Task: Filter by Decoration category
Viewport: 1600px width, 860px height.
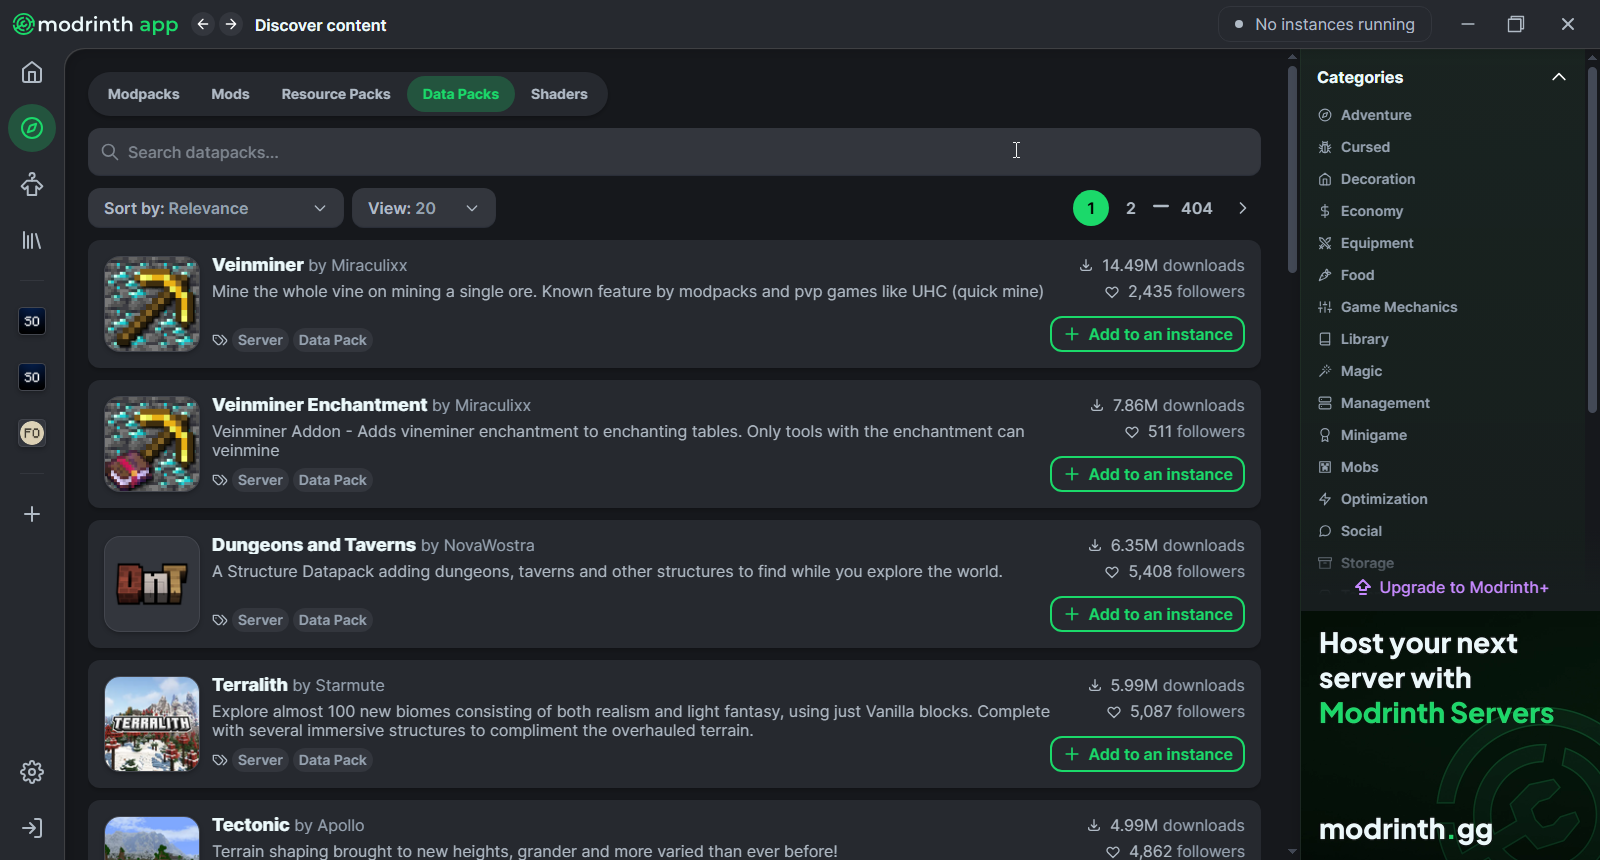Action: pyautogui.click(x=1366, y=179)
